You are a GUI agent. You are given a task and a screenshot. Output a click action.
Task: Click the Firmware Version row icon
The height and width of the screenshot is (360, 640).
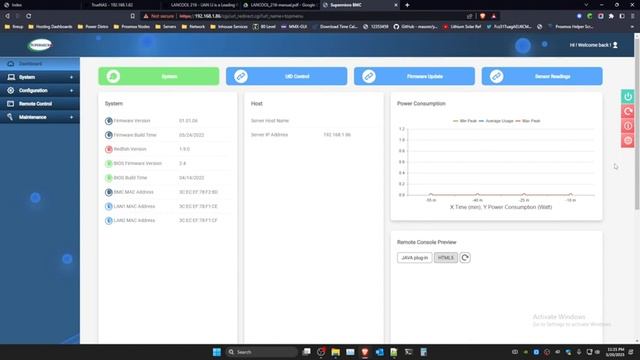[x=109, y=121]
